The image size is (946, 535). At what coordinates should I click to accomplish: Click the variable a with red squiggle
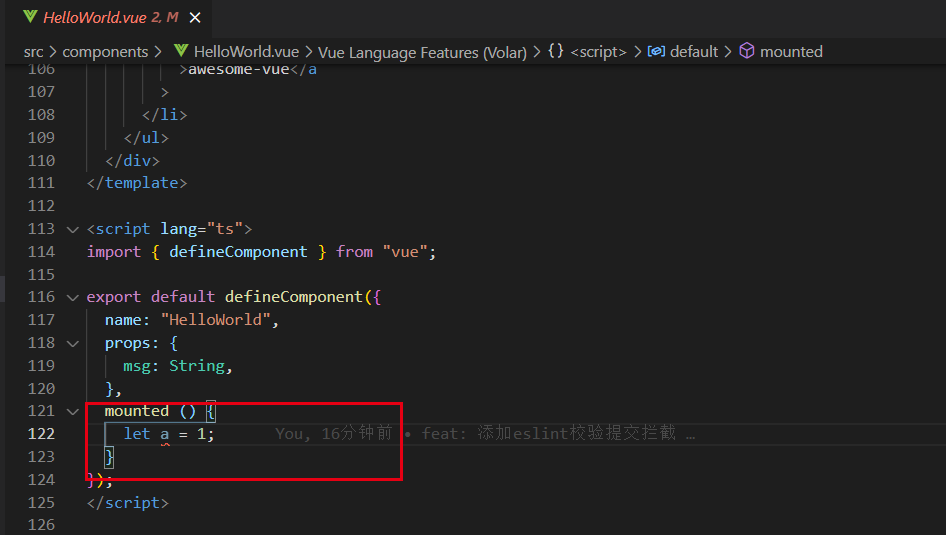[x=165, y=434]
